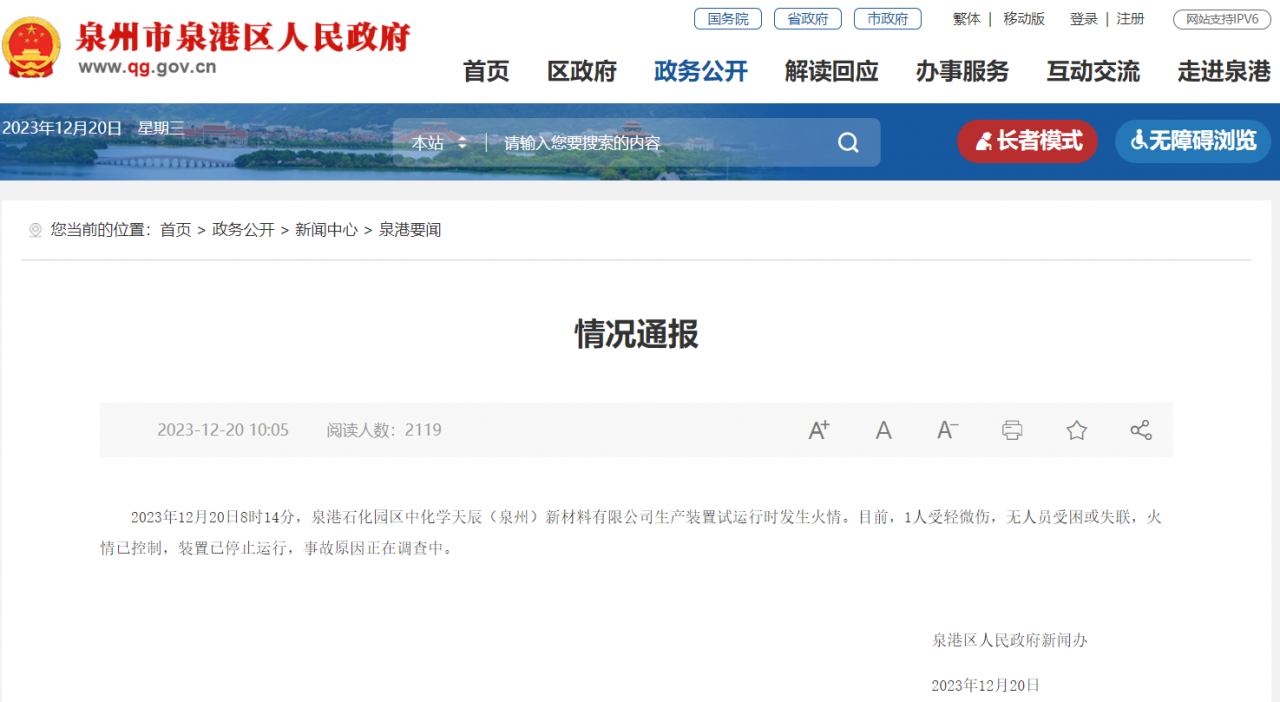
Task: Open the 办事服务 navigation menu
Action: (x=962, y=71)
